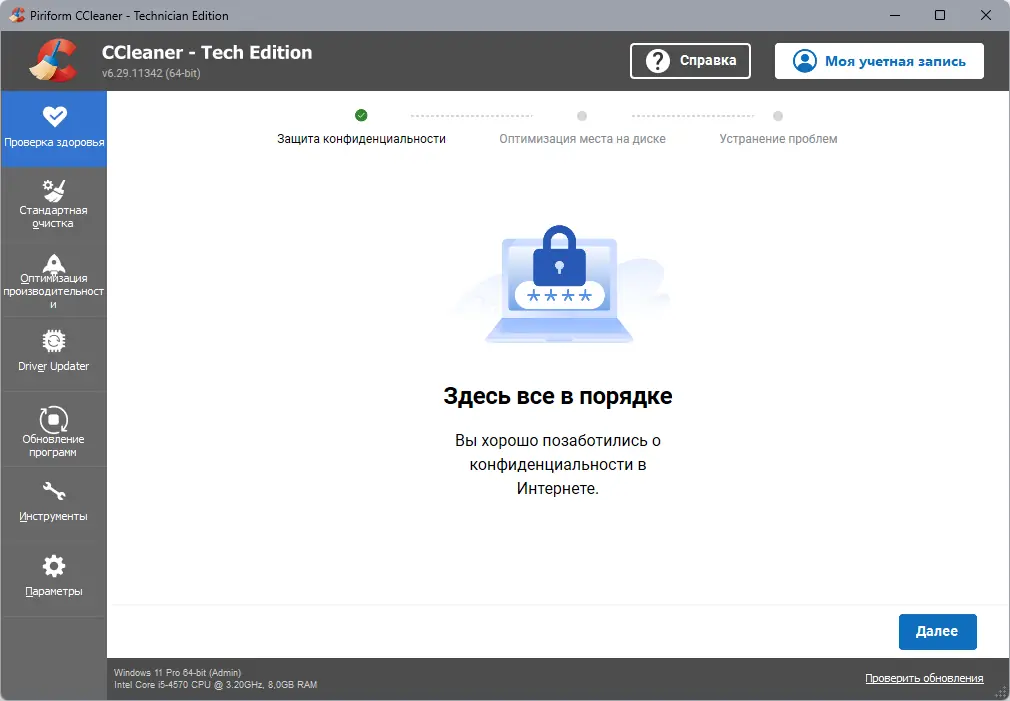Click the Windows 11 Pro 64-bit (Admin) text
Viewport: 1010px width, 701px height.
177,673
